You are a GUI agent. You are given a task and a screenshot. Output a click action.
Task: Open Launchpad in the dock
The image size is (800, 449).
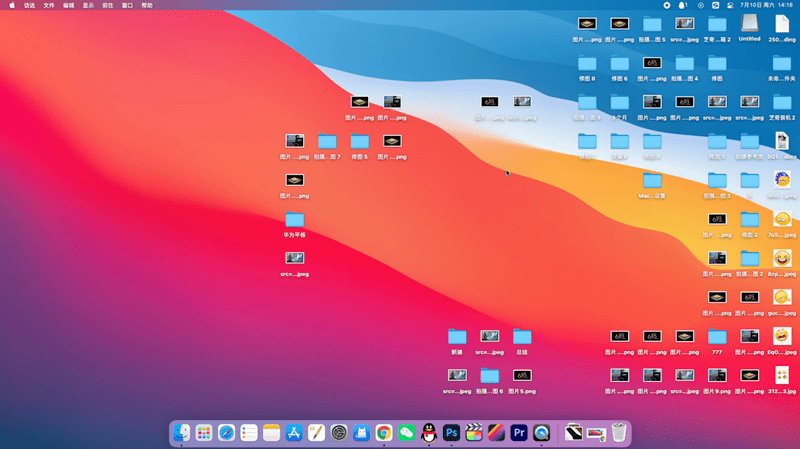pos(204,433)
